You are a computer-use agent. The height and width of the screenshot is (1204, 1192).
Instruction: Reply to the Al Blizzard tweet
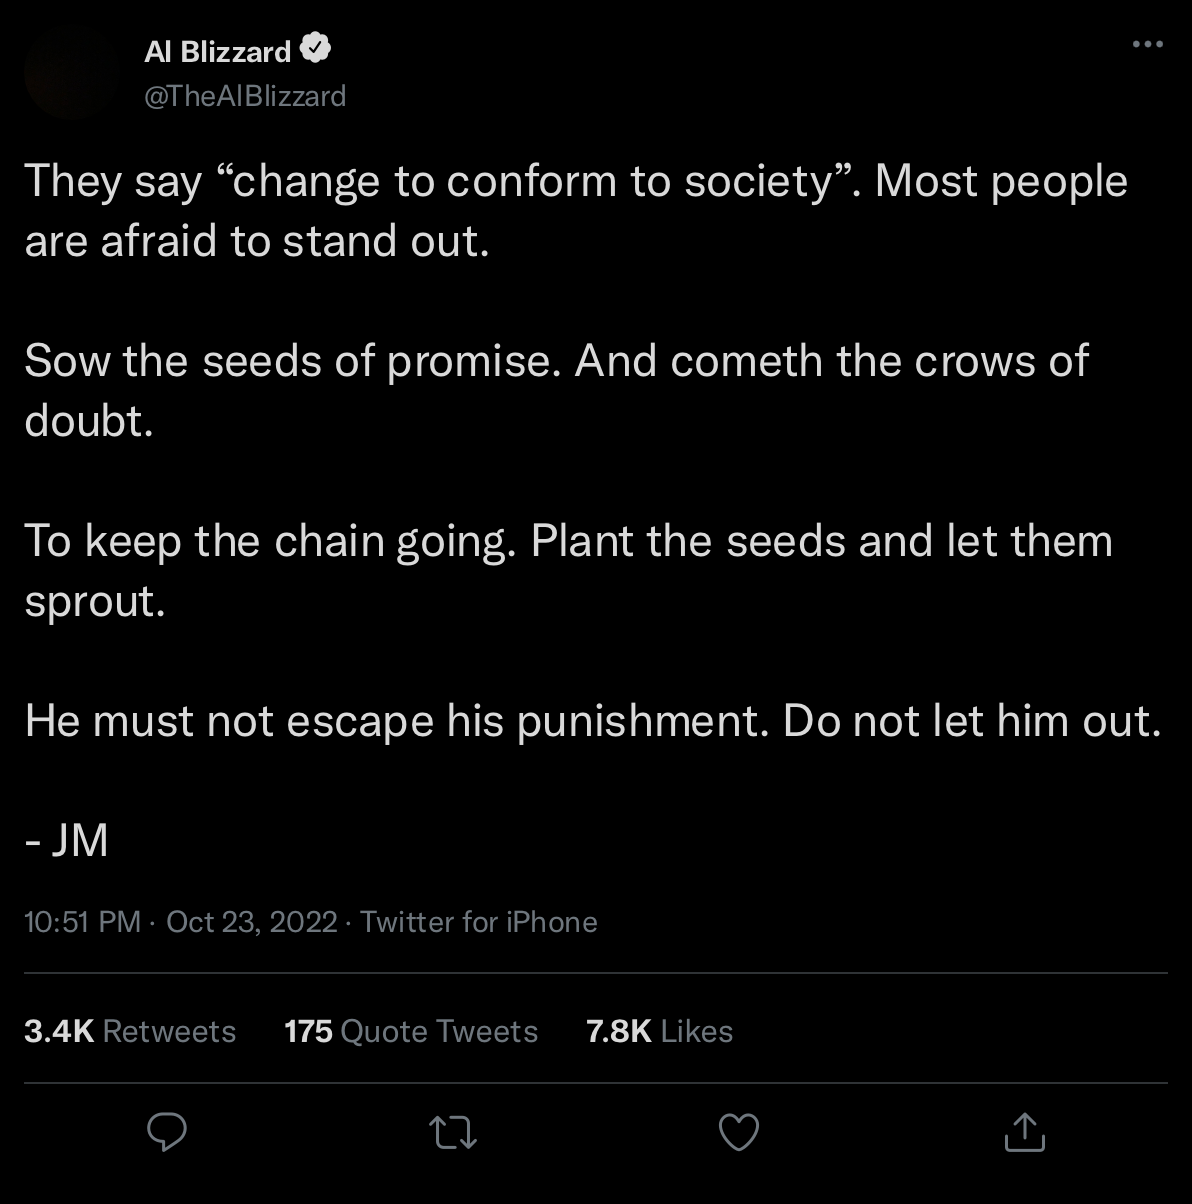click(168, 1132)
